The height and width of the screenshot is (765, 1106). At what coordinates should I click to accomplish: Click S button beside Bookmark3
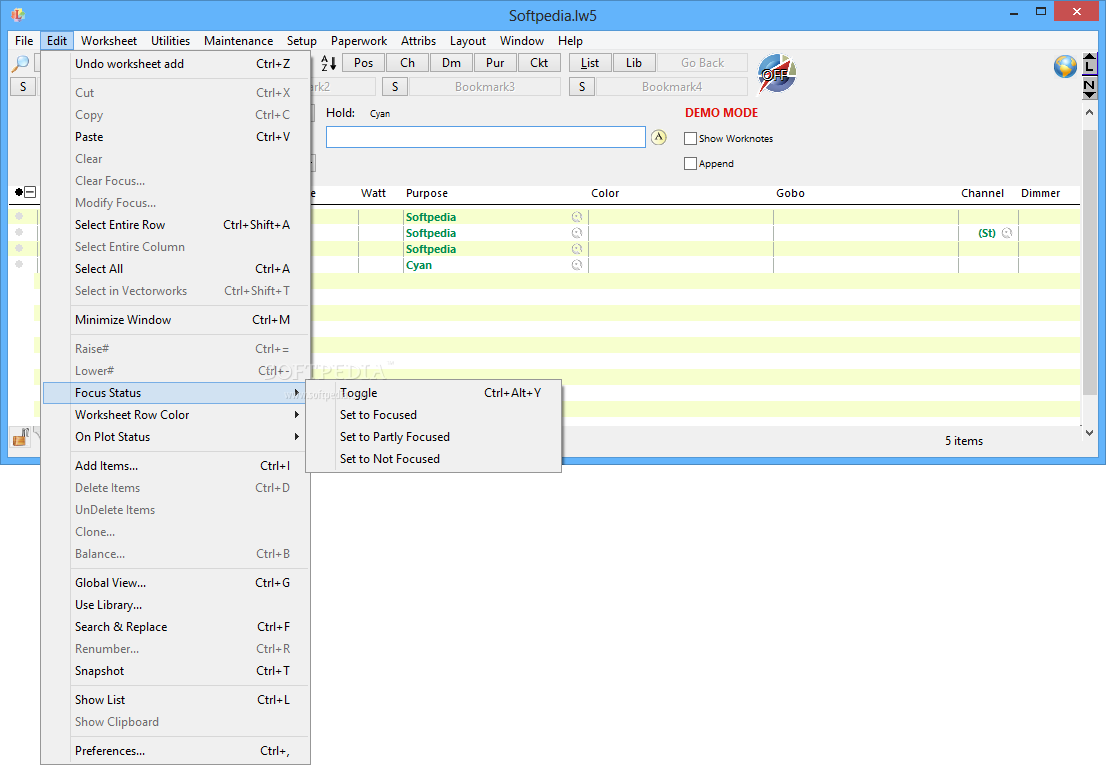pyautogui.click(x=395, y=87)
